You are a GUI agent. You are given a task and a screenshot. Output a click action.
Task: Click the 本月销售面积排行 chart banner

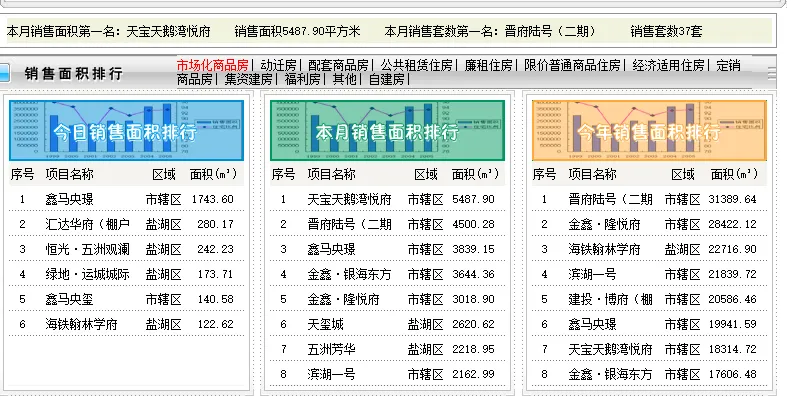coord(387,131)
